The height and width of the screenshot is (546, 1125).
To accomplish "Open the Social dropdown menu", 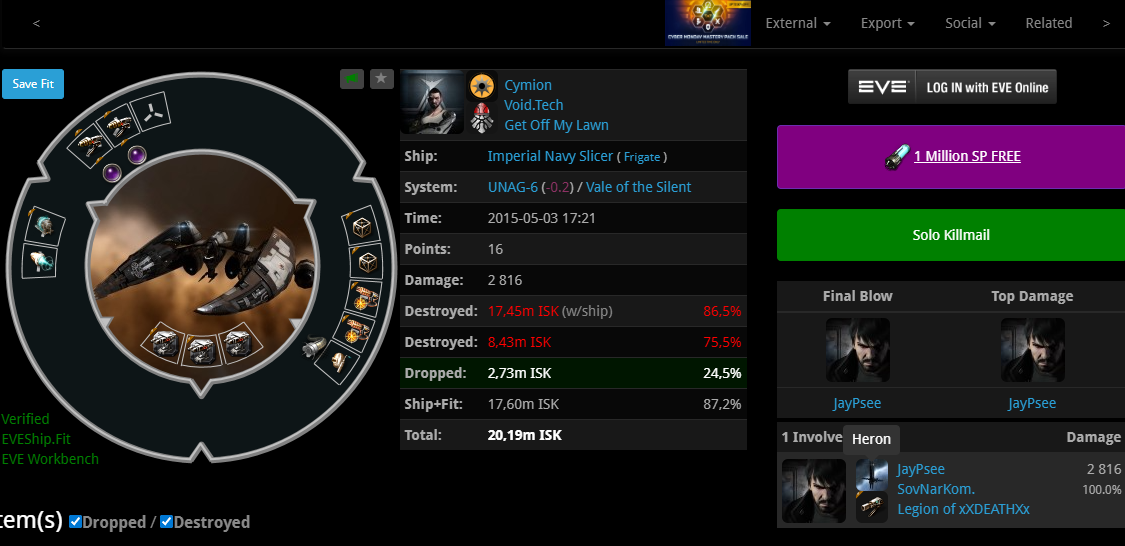I will coord(970,23).
